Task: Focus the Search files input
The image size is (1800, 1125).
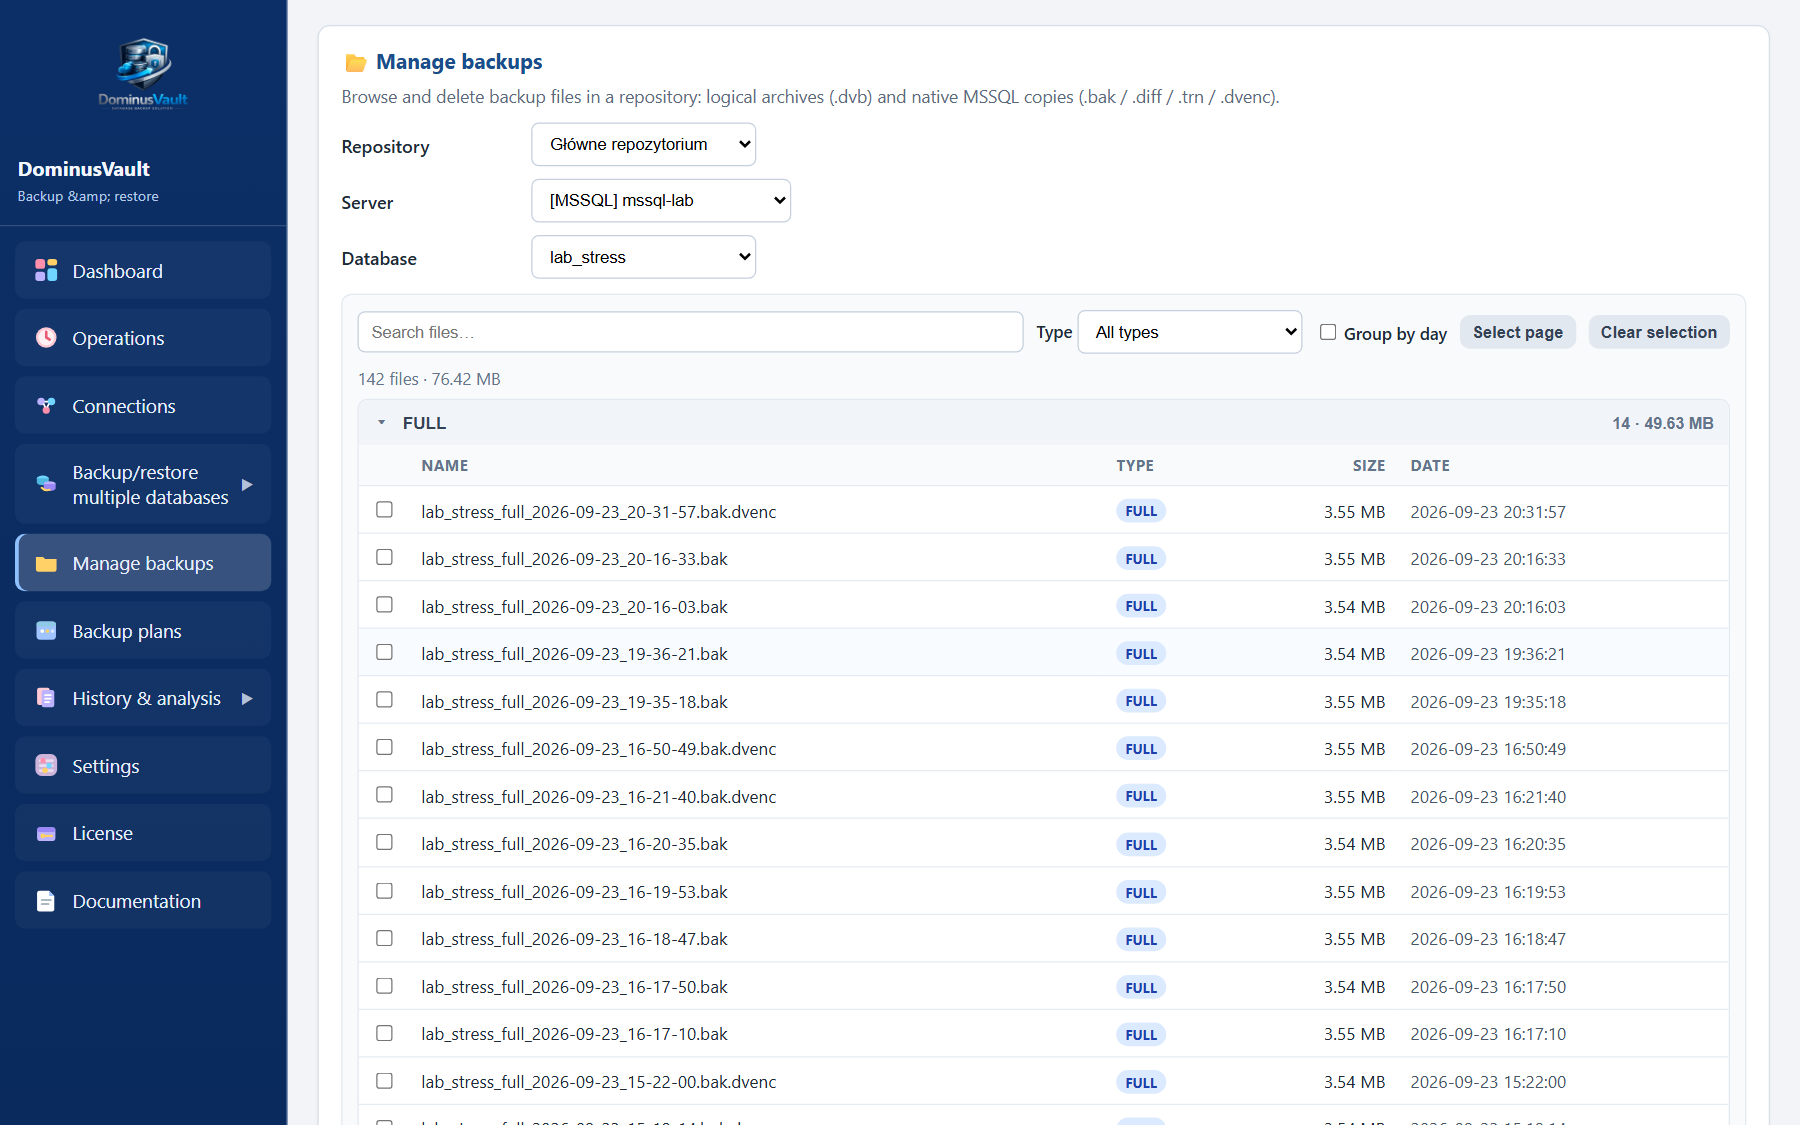Action: click(x=690, y=332)
